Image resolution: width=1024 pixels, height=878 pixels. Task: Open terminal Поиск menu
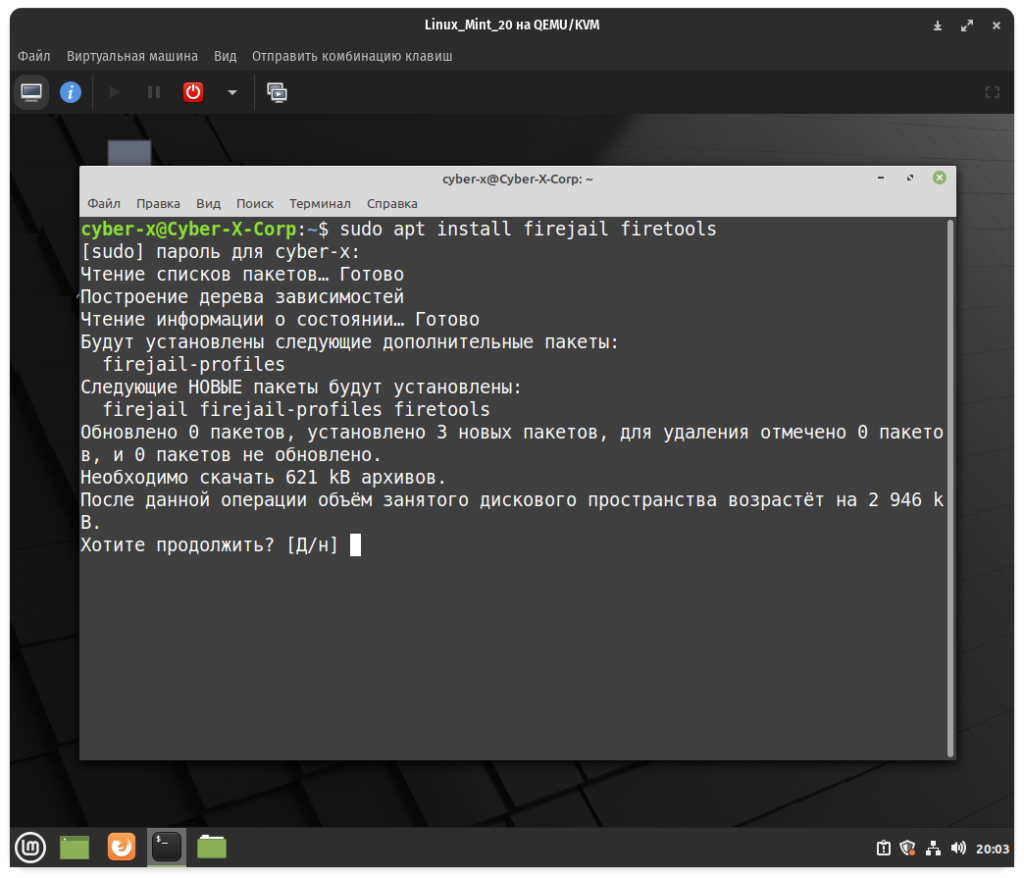point(255,204)
